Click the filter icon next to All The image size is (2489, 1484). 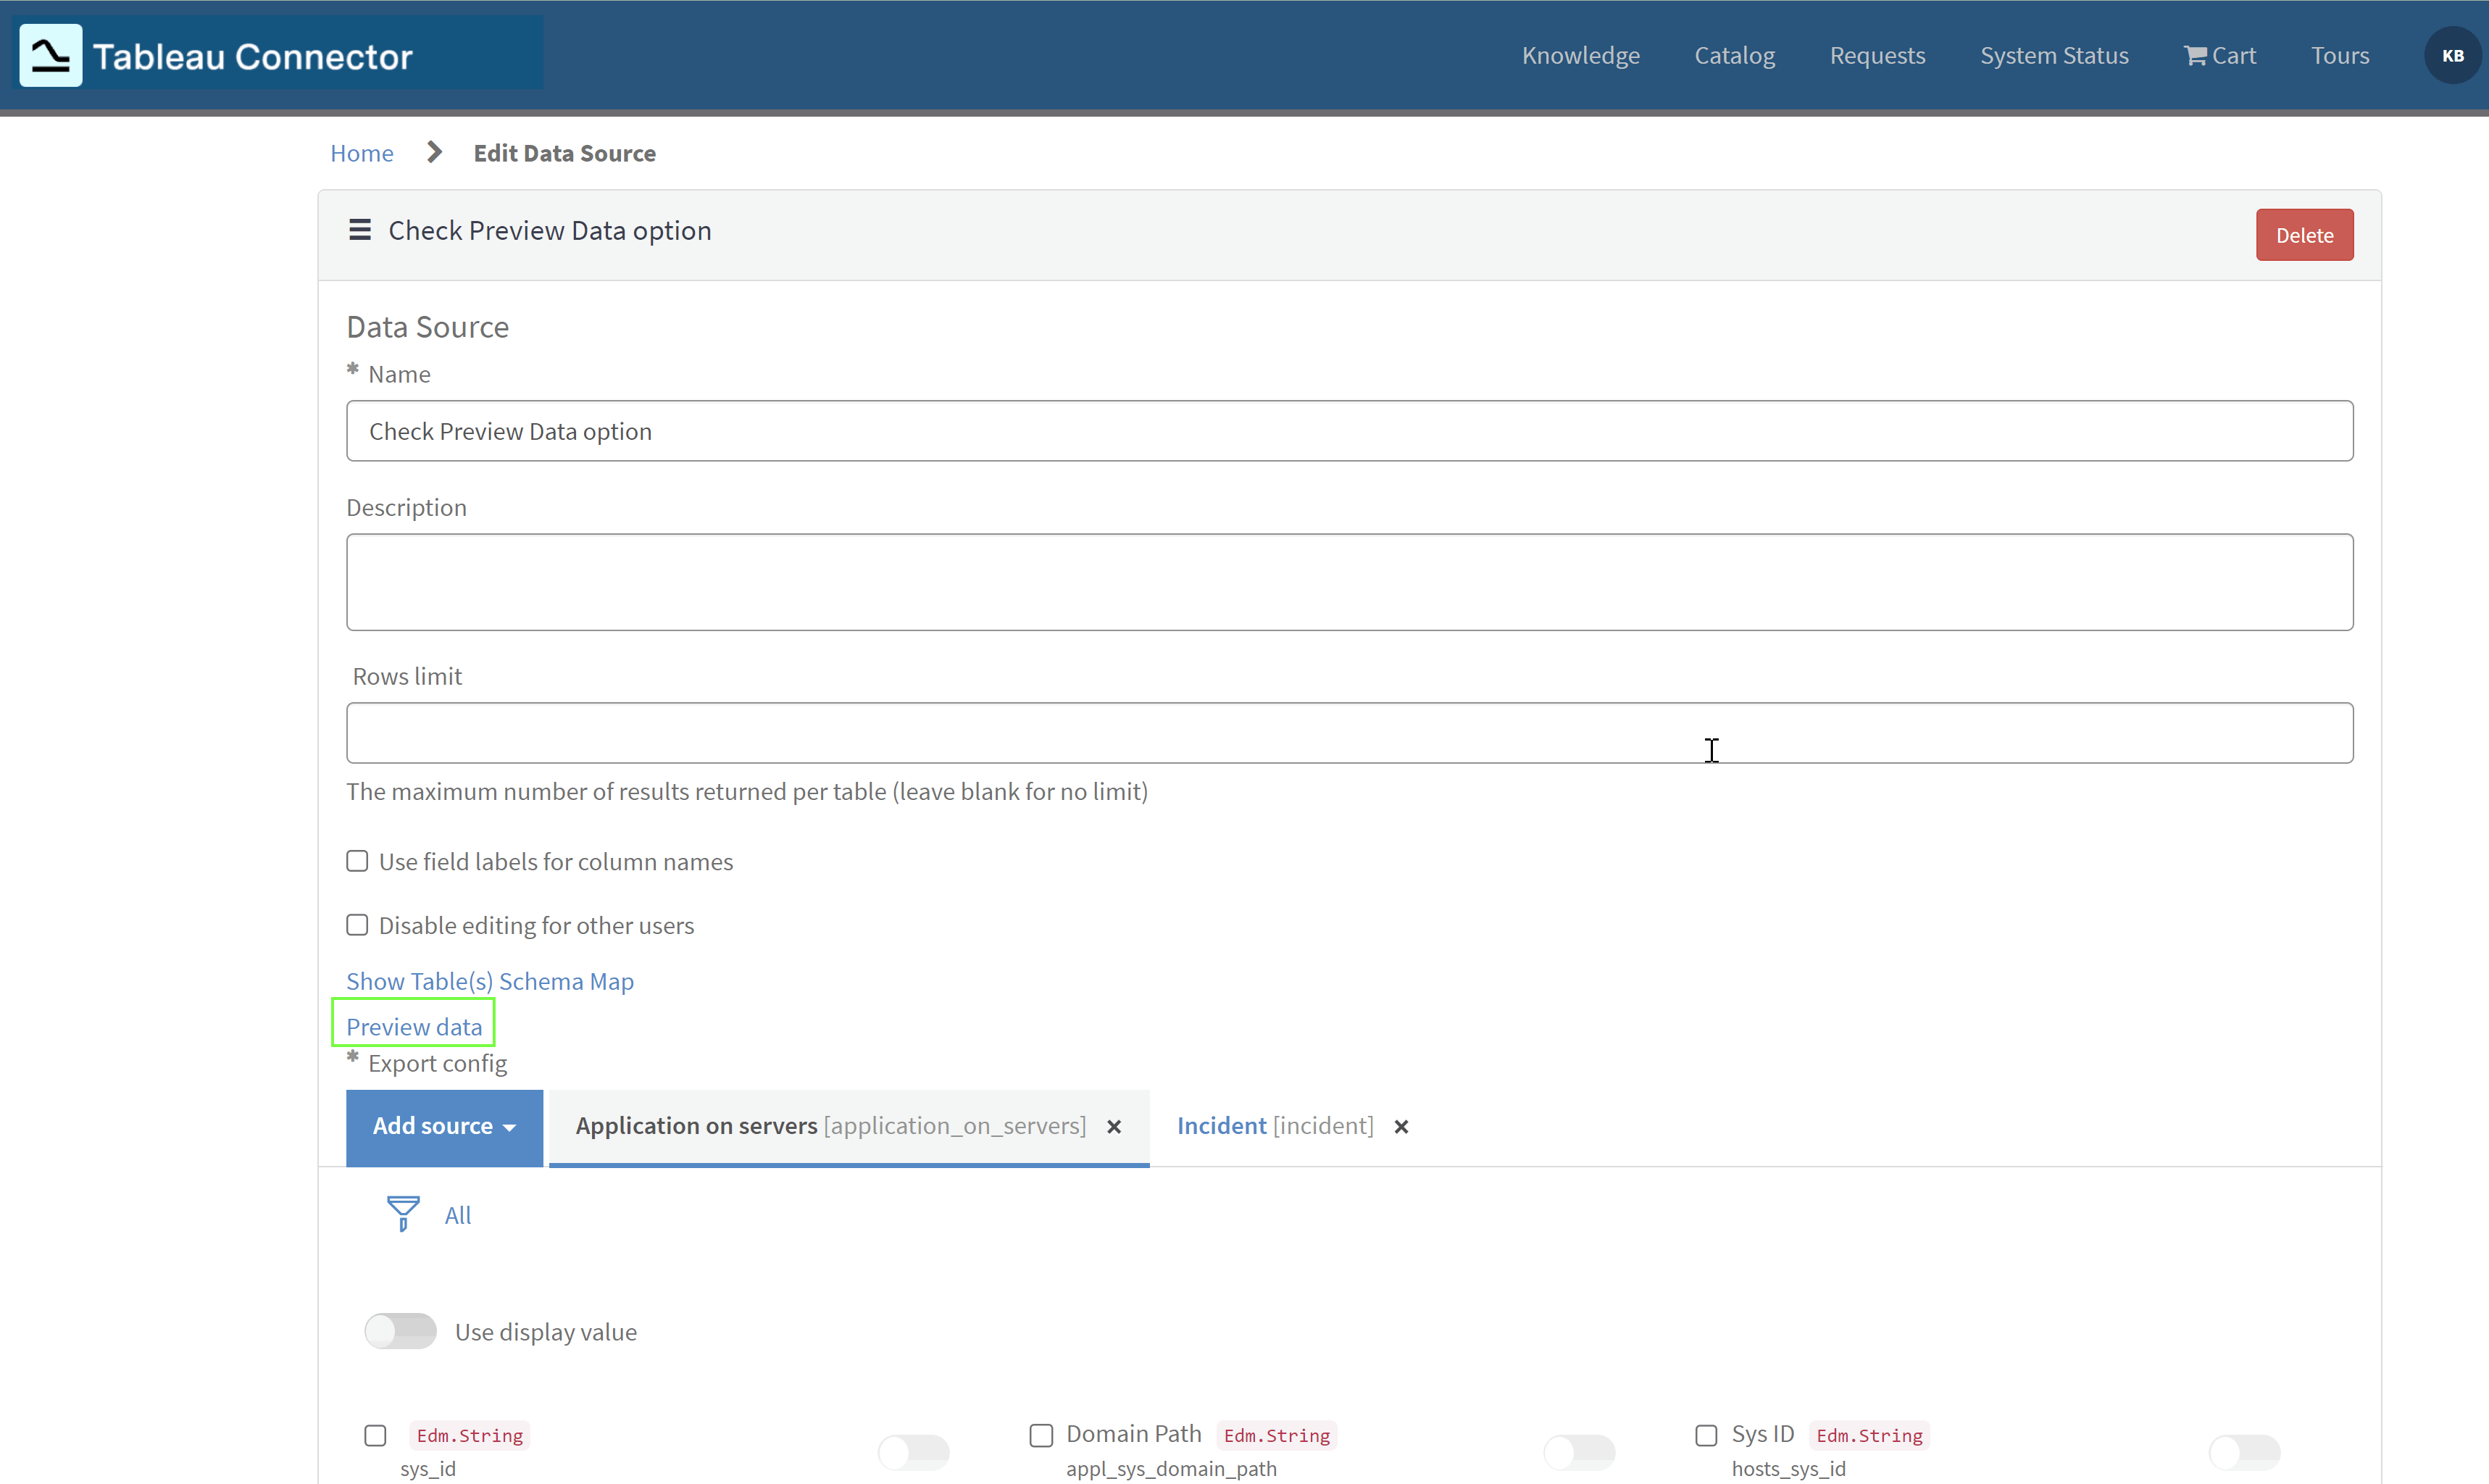(x=401, y=1213)
